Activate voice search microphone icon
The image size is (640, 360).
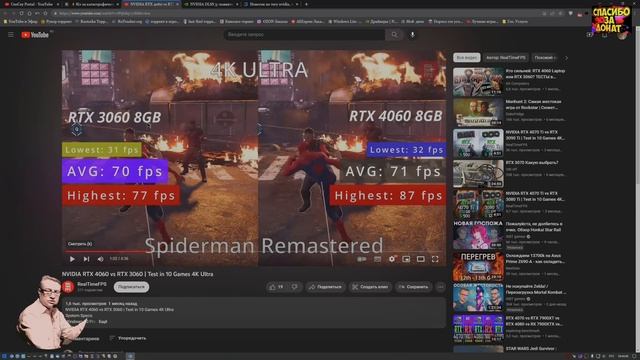[412, 35]
